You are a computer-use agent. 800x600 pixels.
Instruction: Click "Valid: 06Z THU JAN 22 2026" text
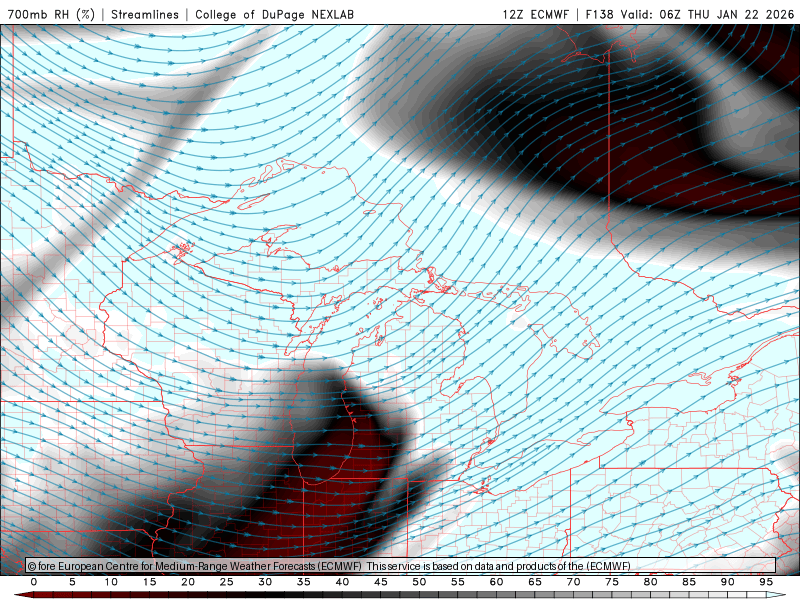tap(708, 14)
